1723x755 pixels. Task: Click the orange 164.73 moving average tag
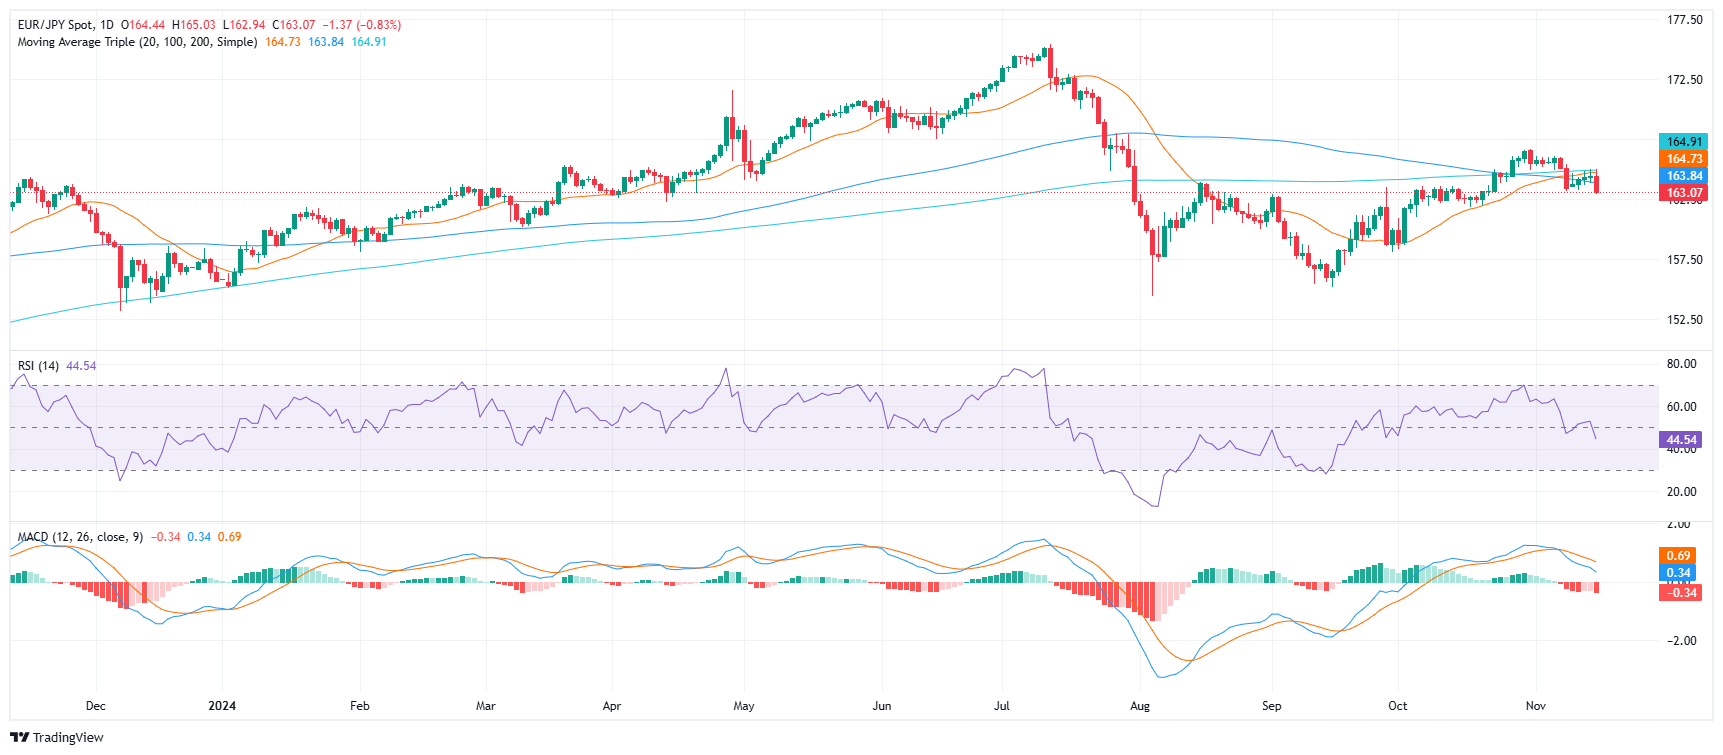(1683, 159)
